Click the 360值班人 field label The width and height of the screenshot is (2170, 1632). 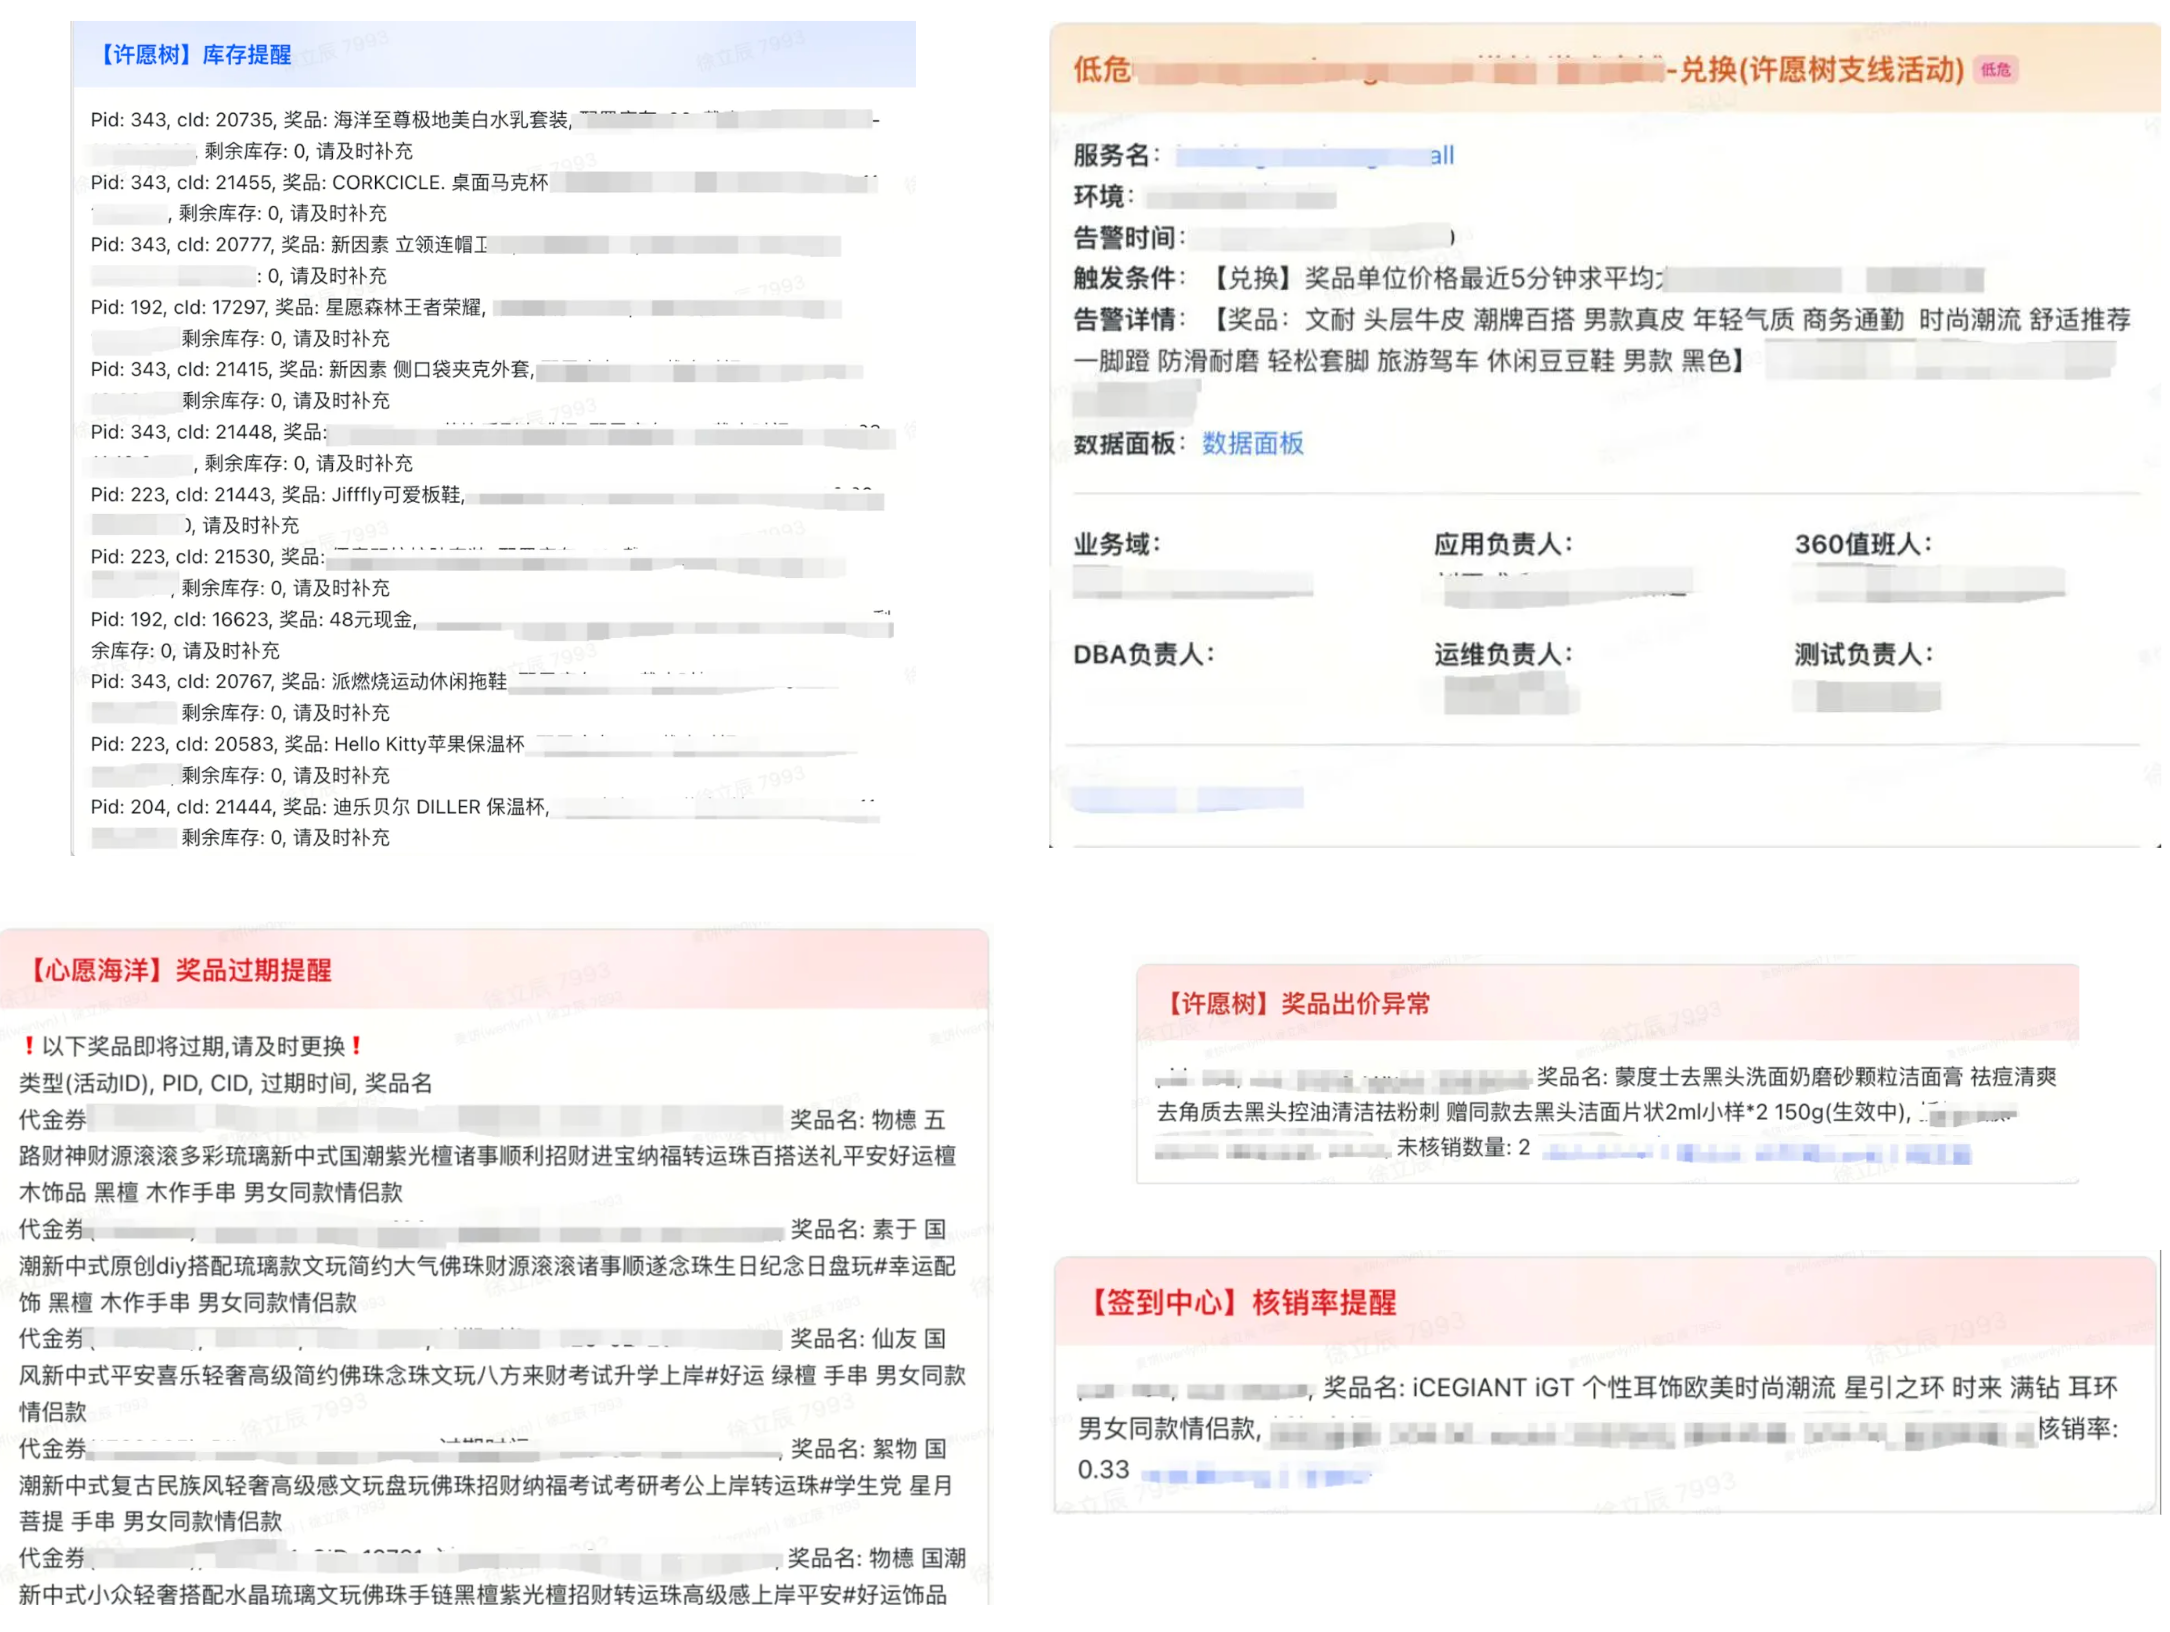[1863, 544]
